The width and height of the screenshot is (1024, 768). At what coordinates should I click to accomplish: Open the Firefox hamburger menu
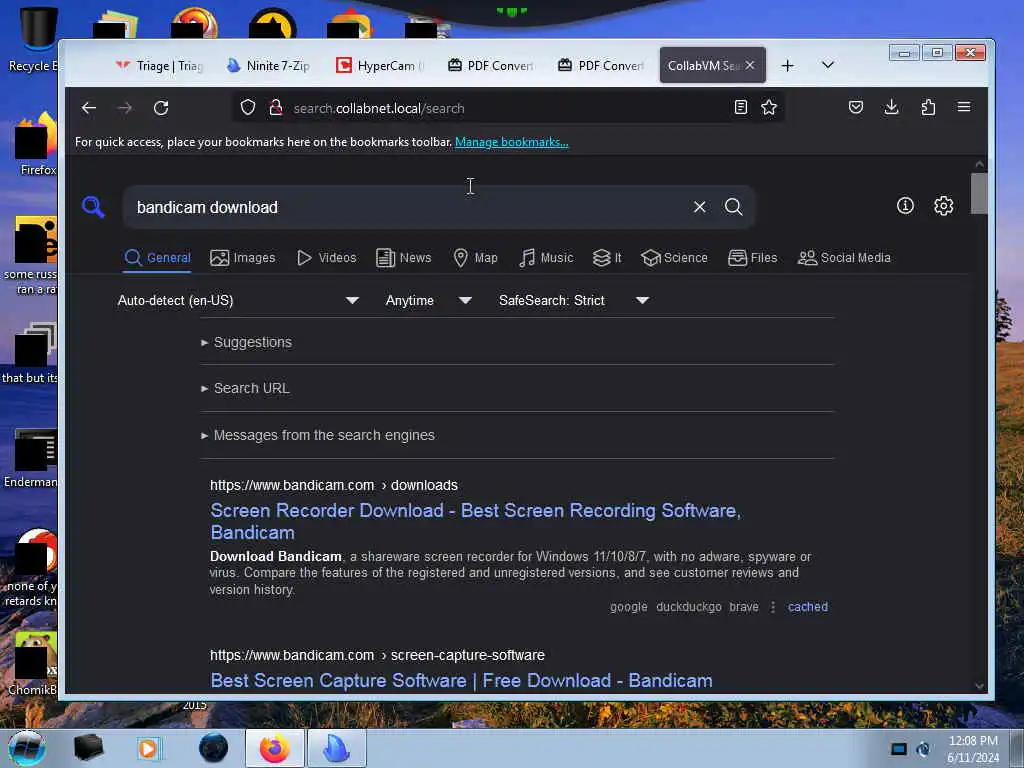[x=964, y=107]
